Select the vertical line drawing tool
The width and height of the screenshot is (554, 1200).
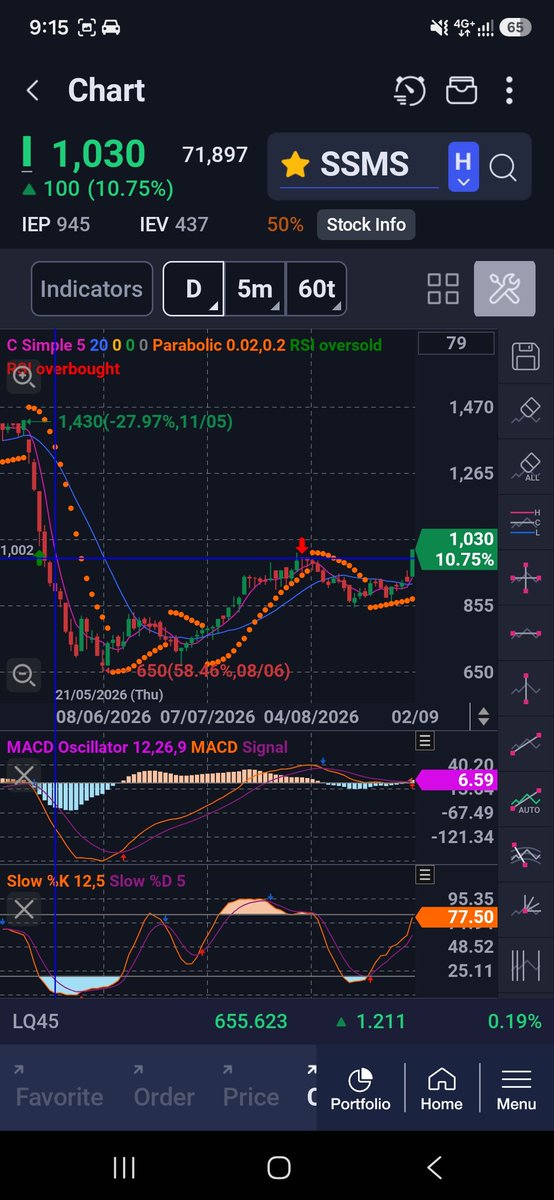click(526, 687)
